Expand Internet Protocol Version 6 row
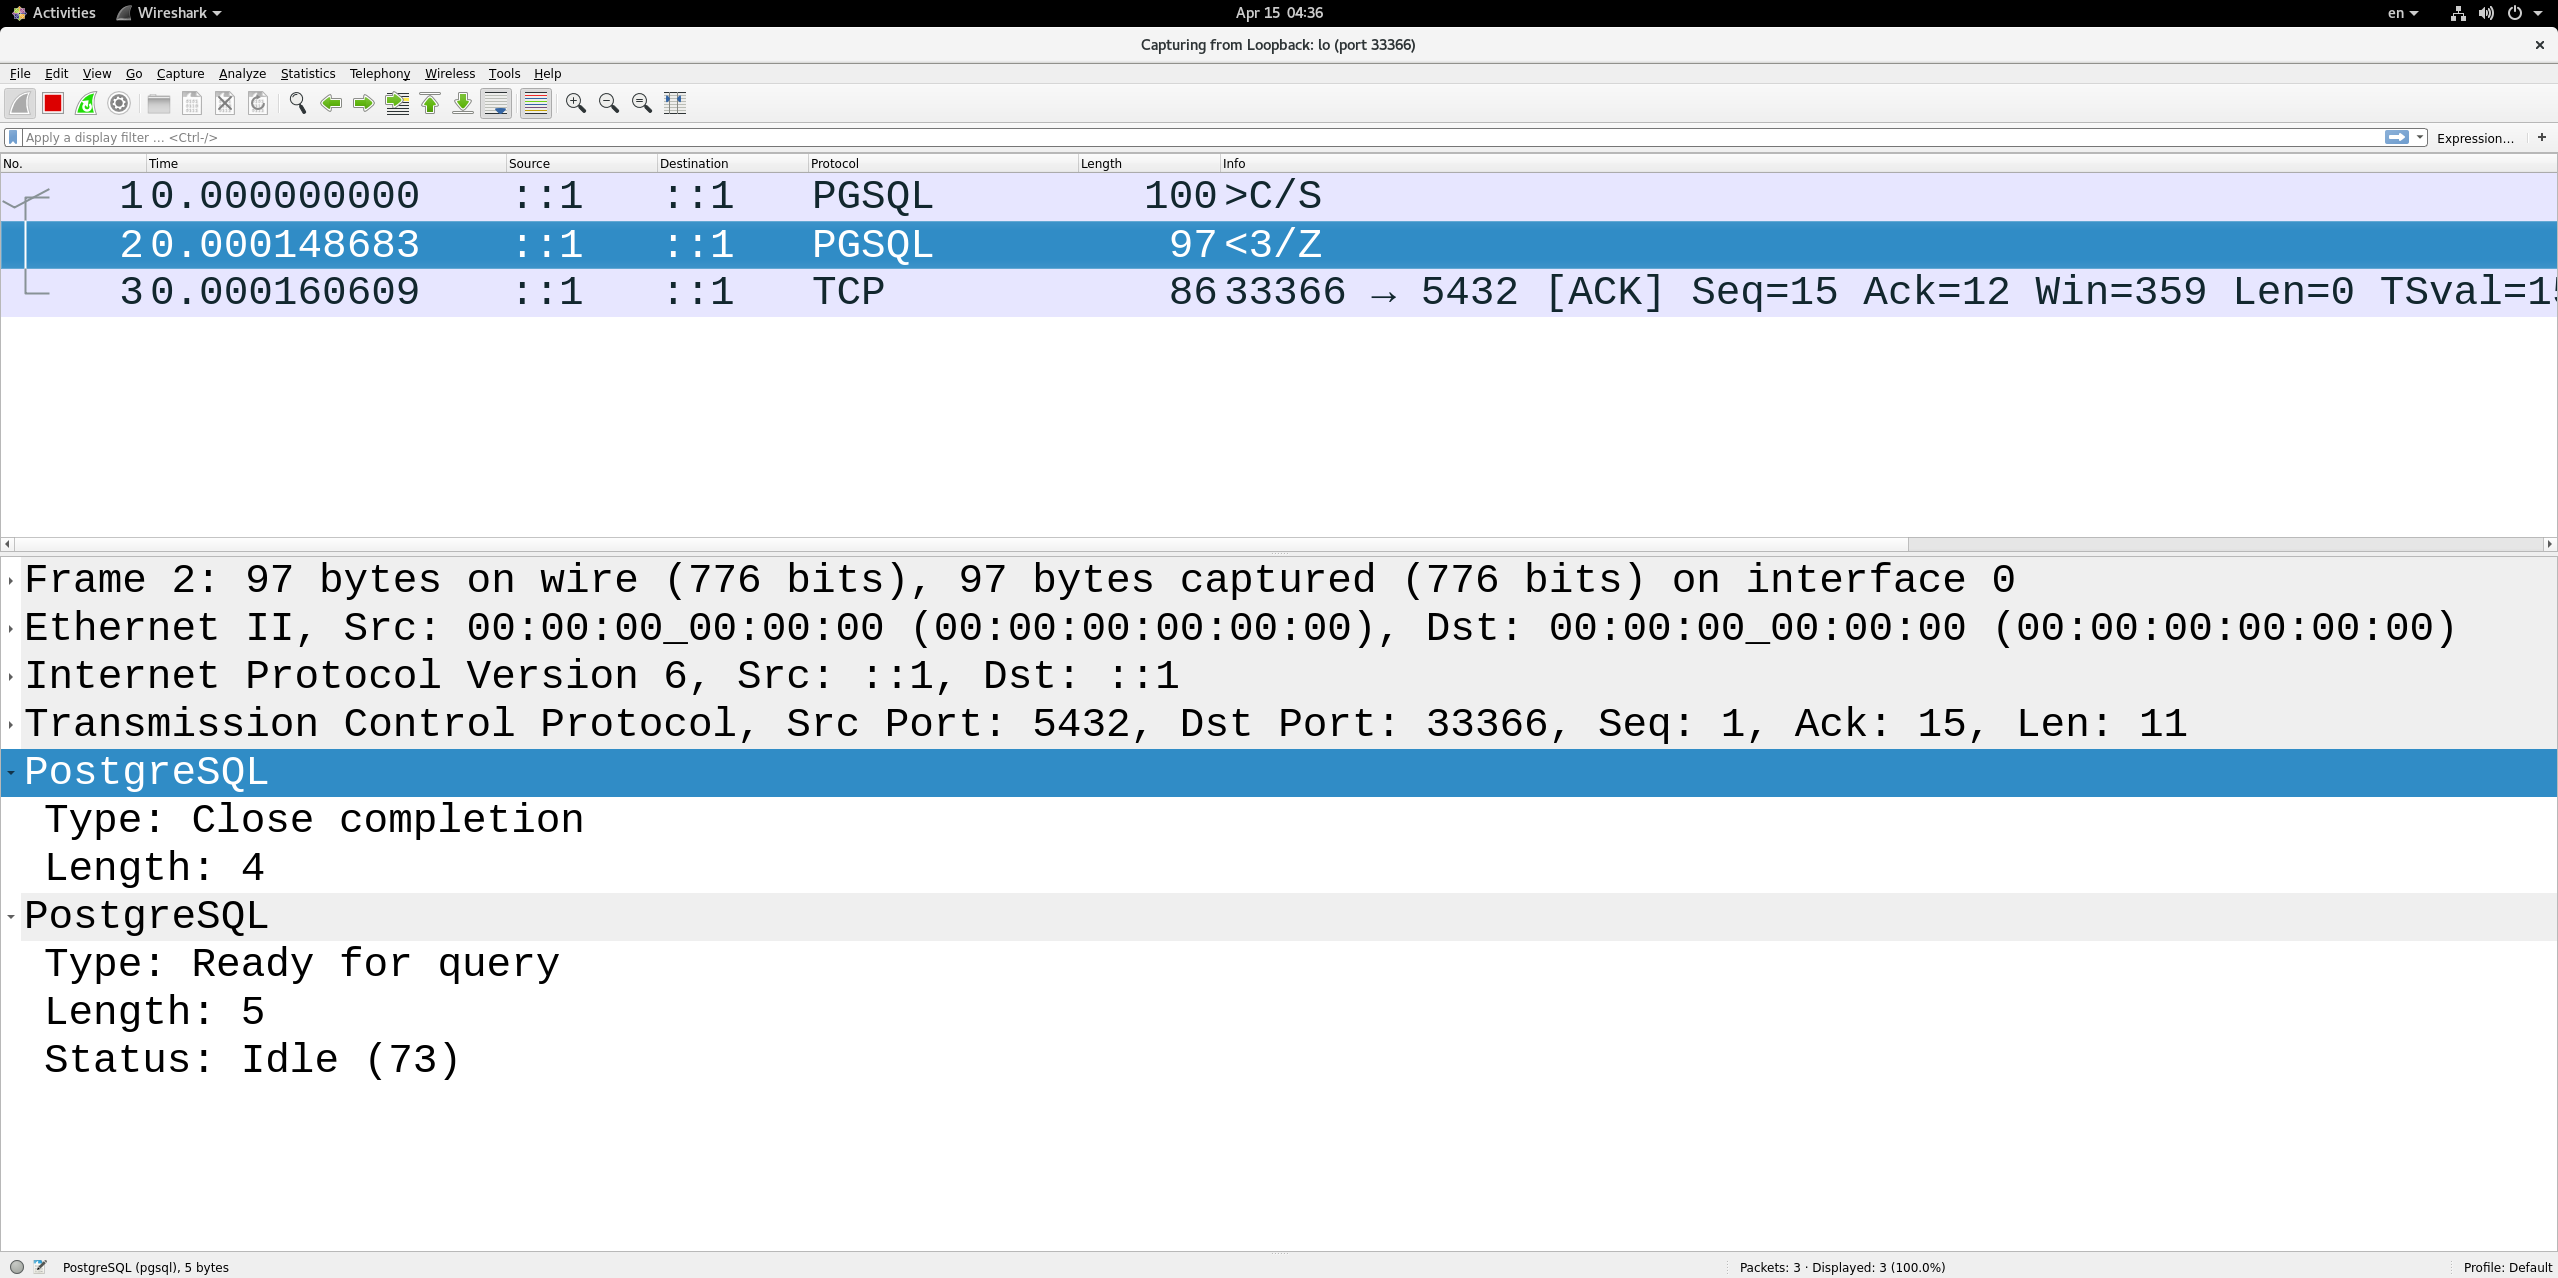 (x=11, y=676)
